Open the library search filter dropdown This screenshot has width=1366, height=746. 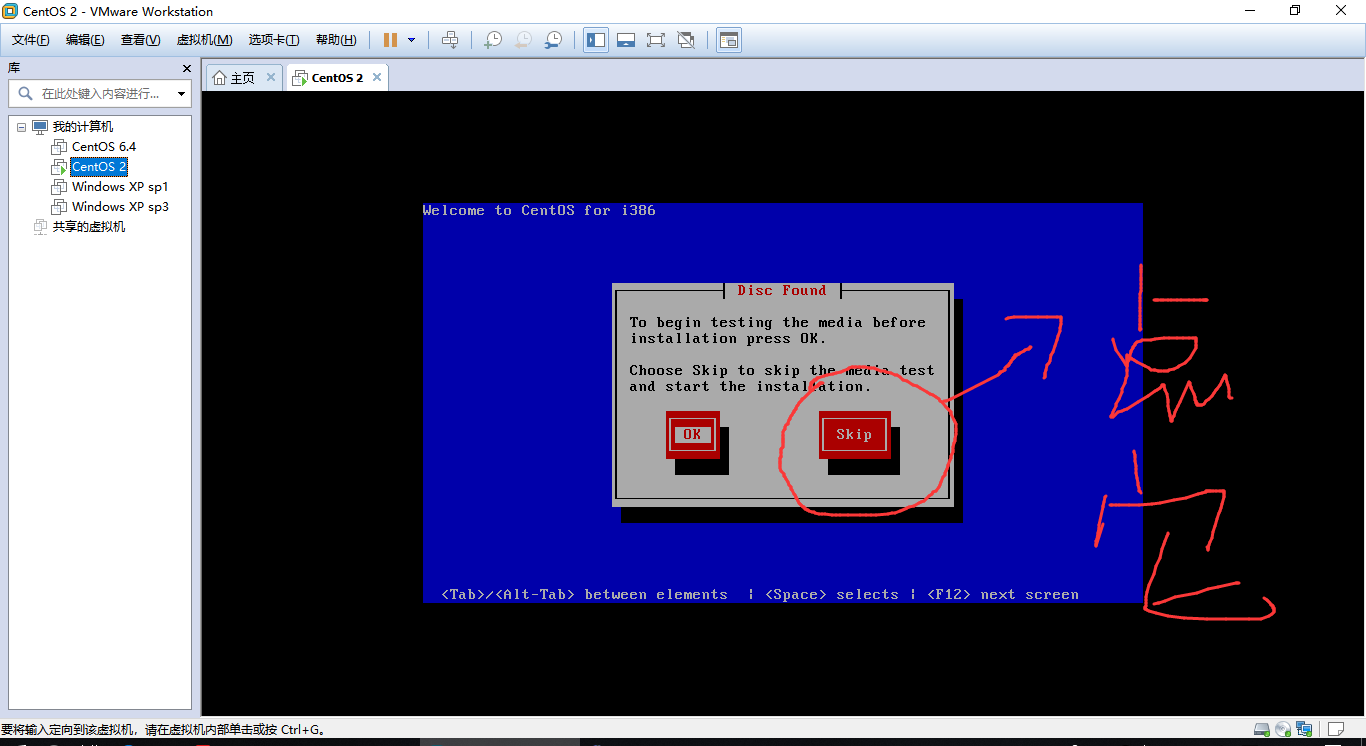(x=181, y=94)
